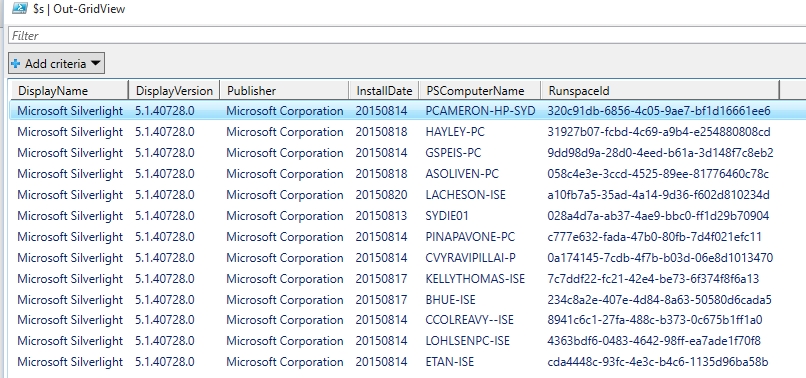The width and height of the screenshot is (806, 378).
Task: Select the PCAMERON-HP-SYD computer name cell
Action: [x=481, y=111]
